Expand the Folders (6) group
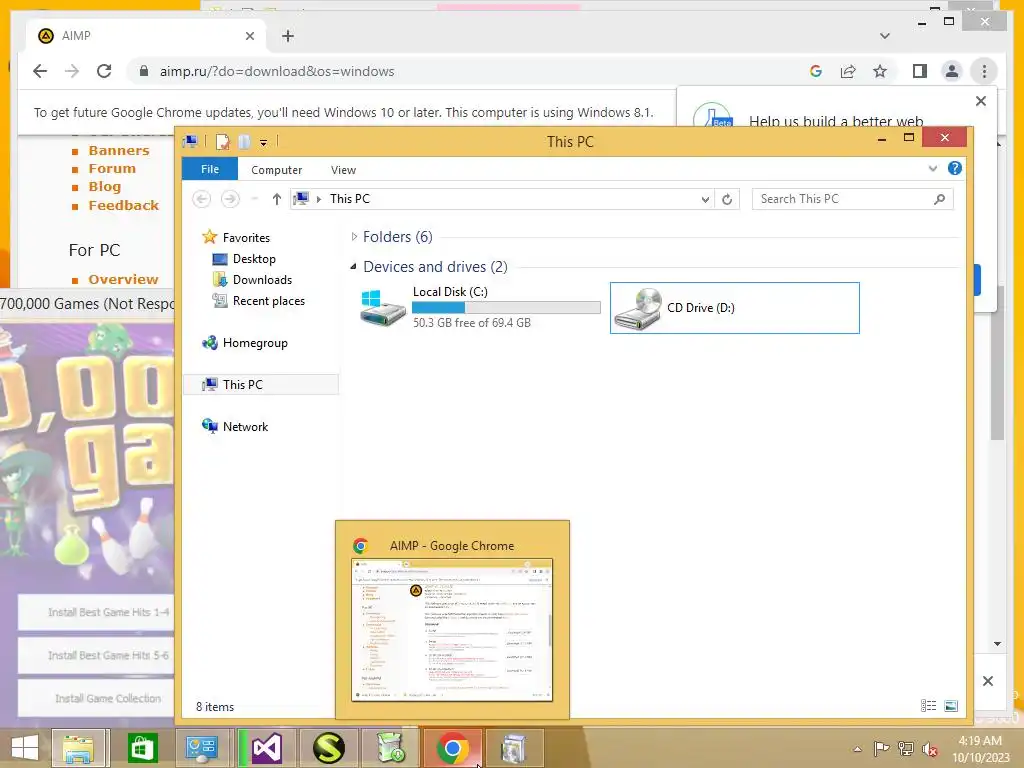 354,236
